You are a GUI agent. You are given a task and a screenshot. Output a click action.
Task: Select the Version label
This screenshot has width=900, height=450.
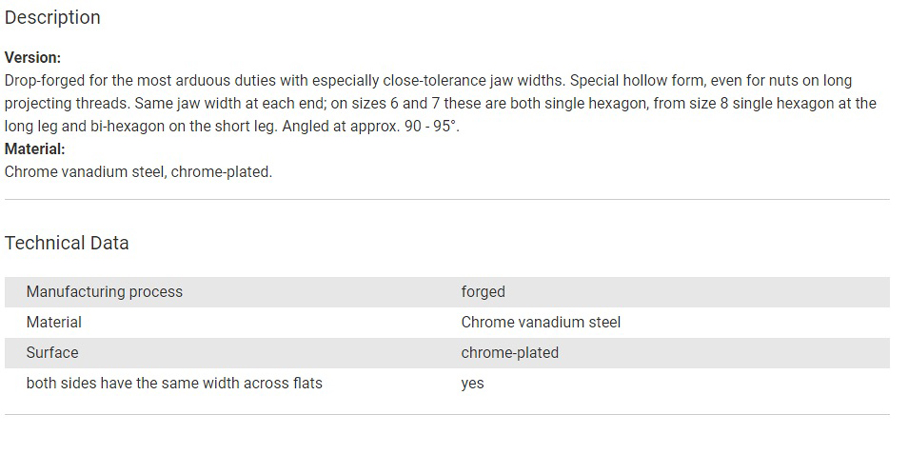coord(33,57)
